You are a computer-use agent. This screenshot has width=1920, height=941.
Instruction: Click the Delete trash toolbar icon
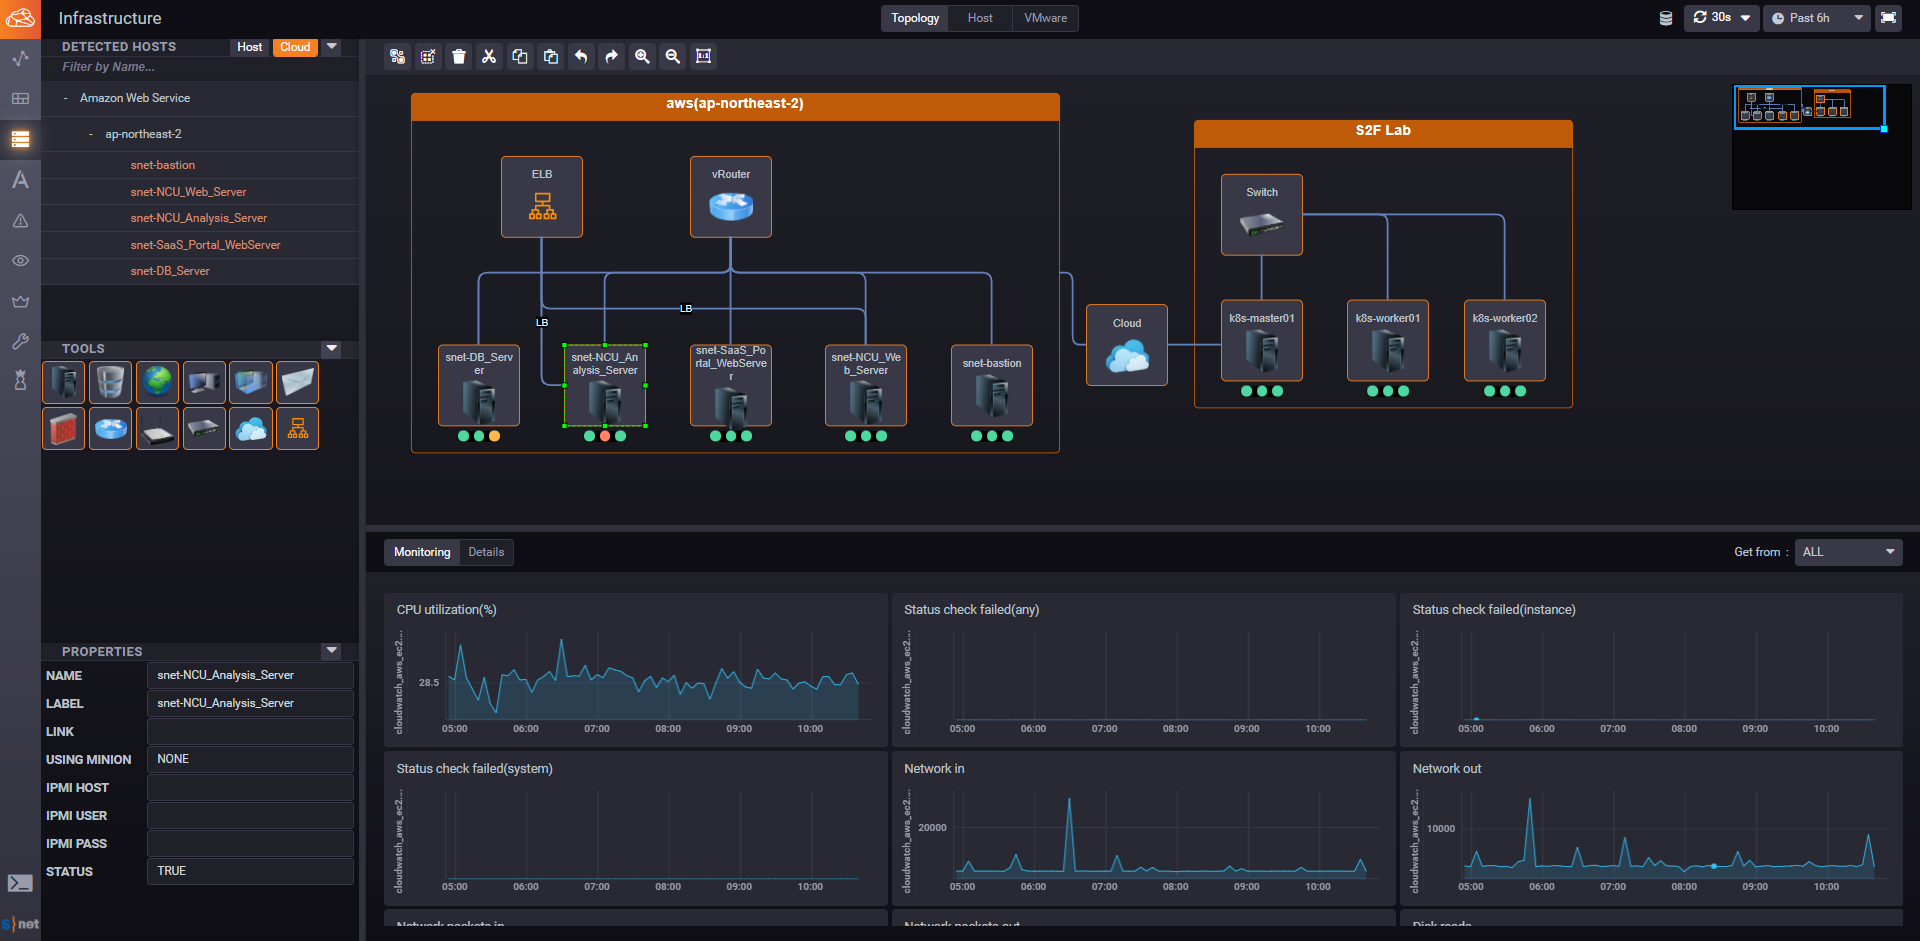[x=459, y=57]
